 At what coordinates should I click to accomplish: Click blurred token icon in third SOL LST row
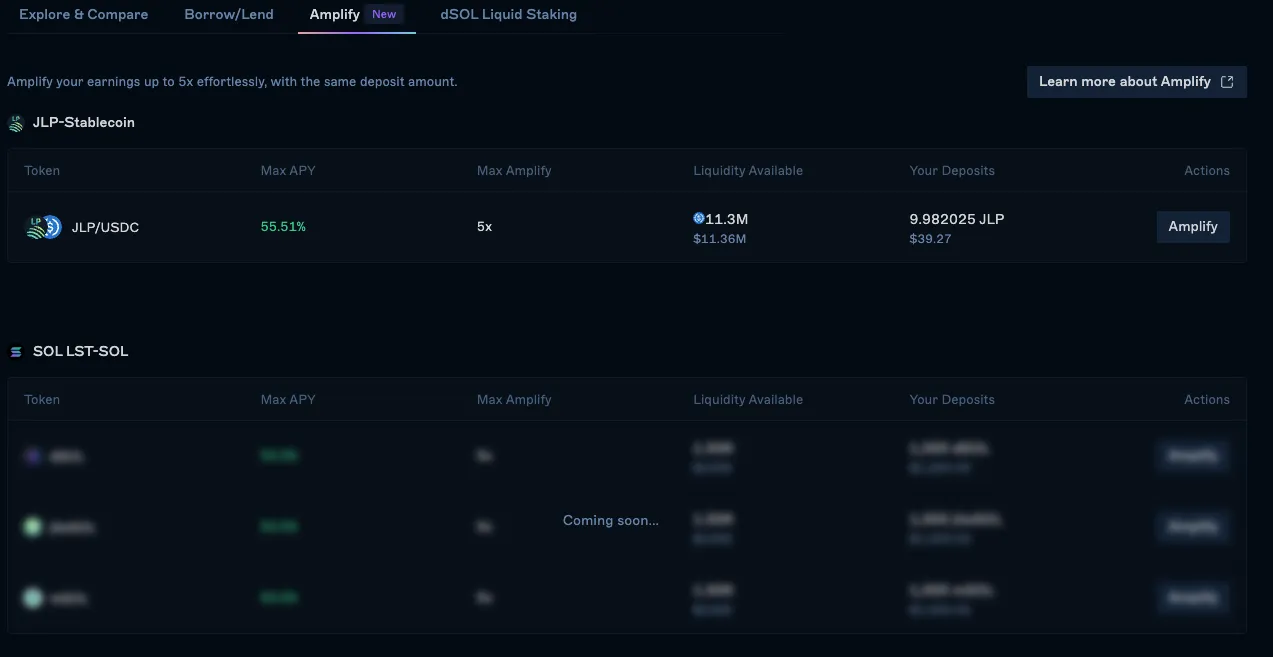33,598
